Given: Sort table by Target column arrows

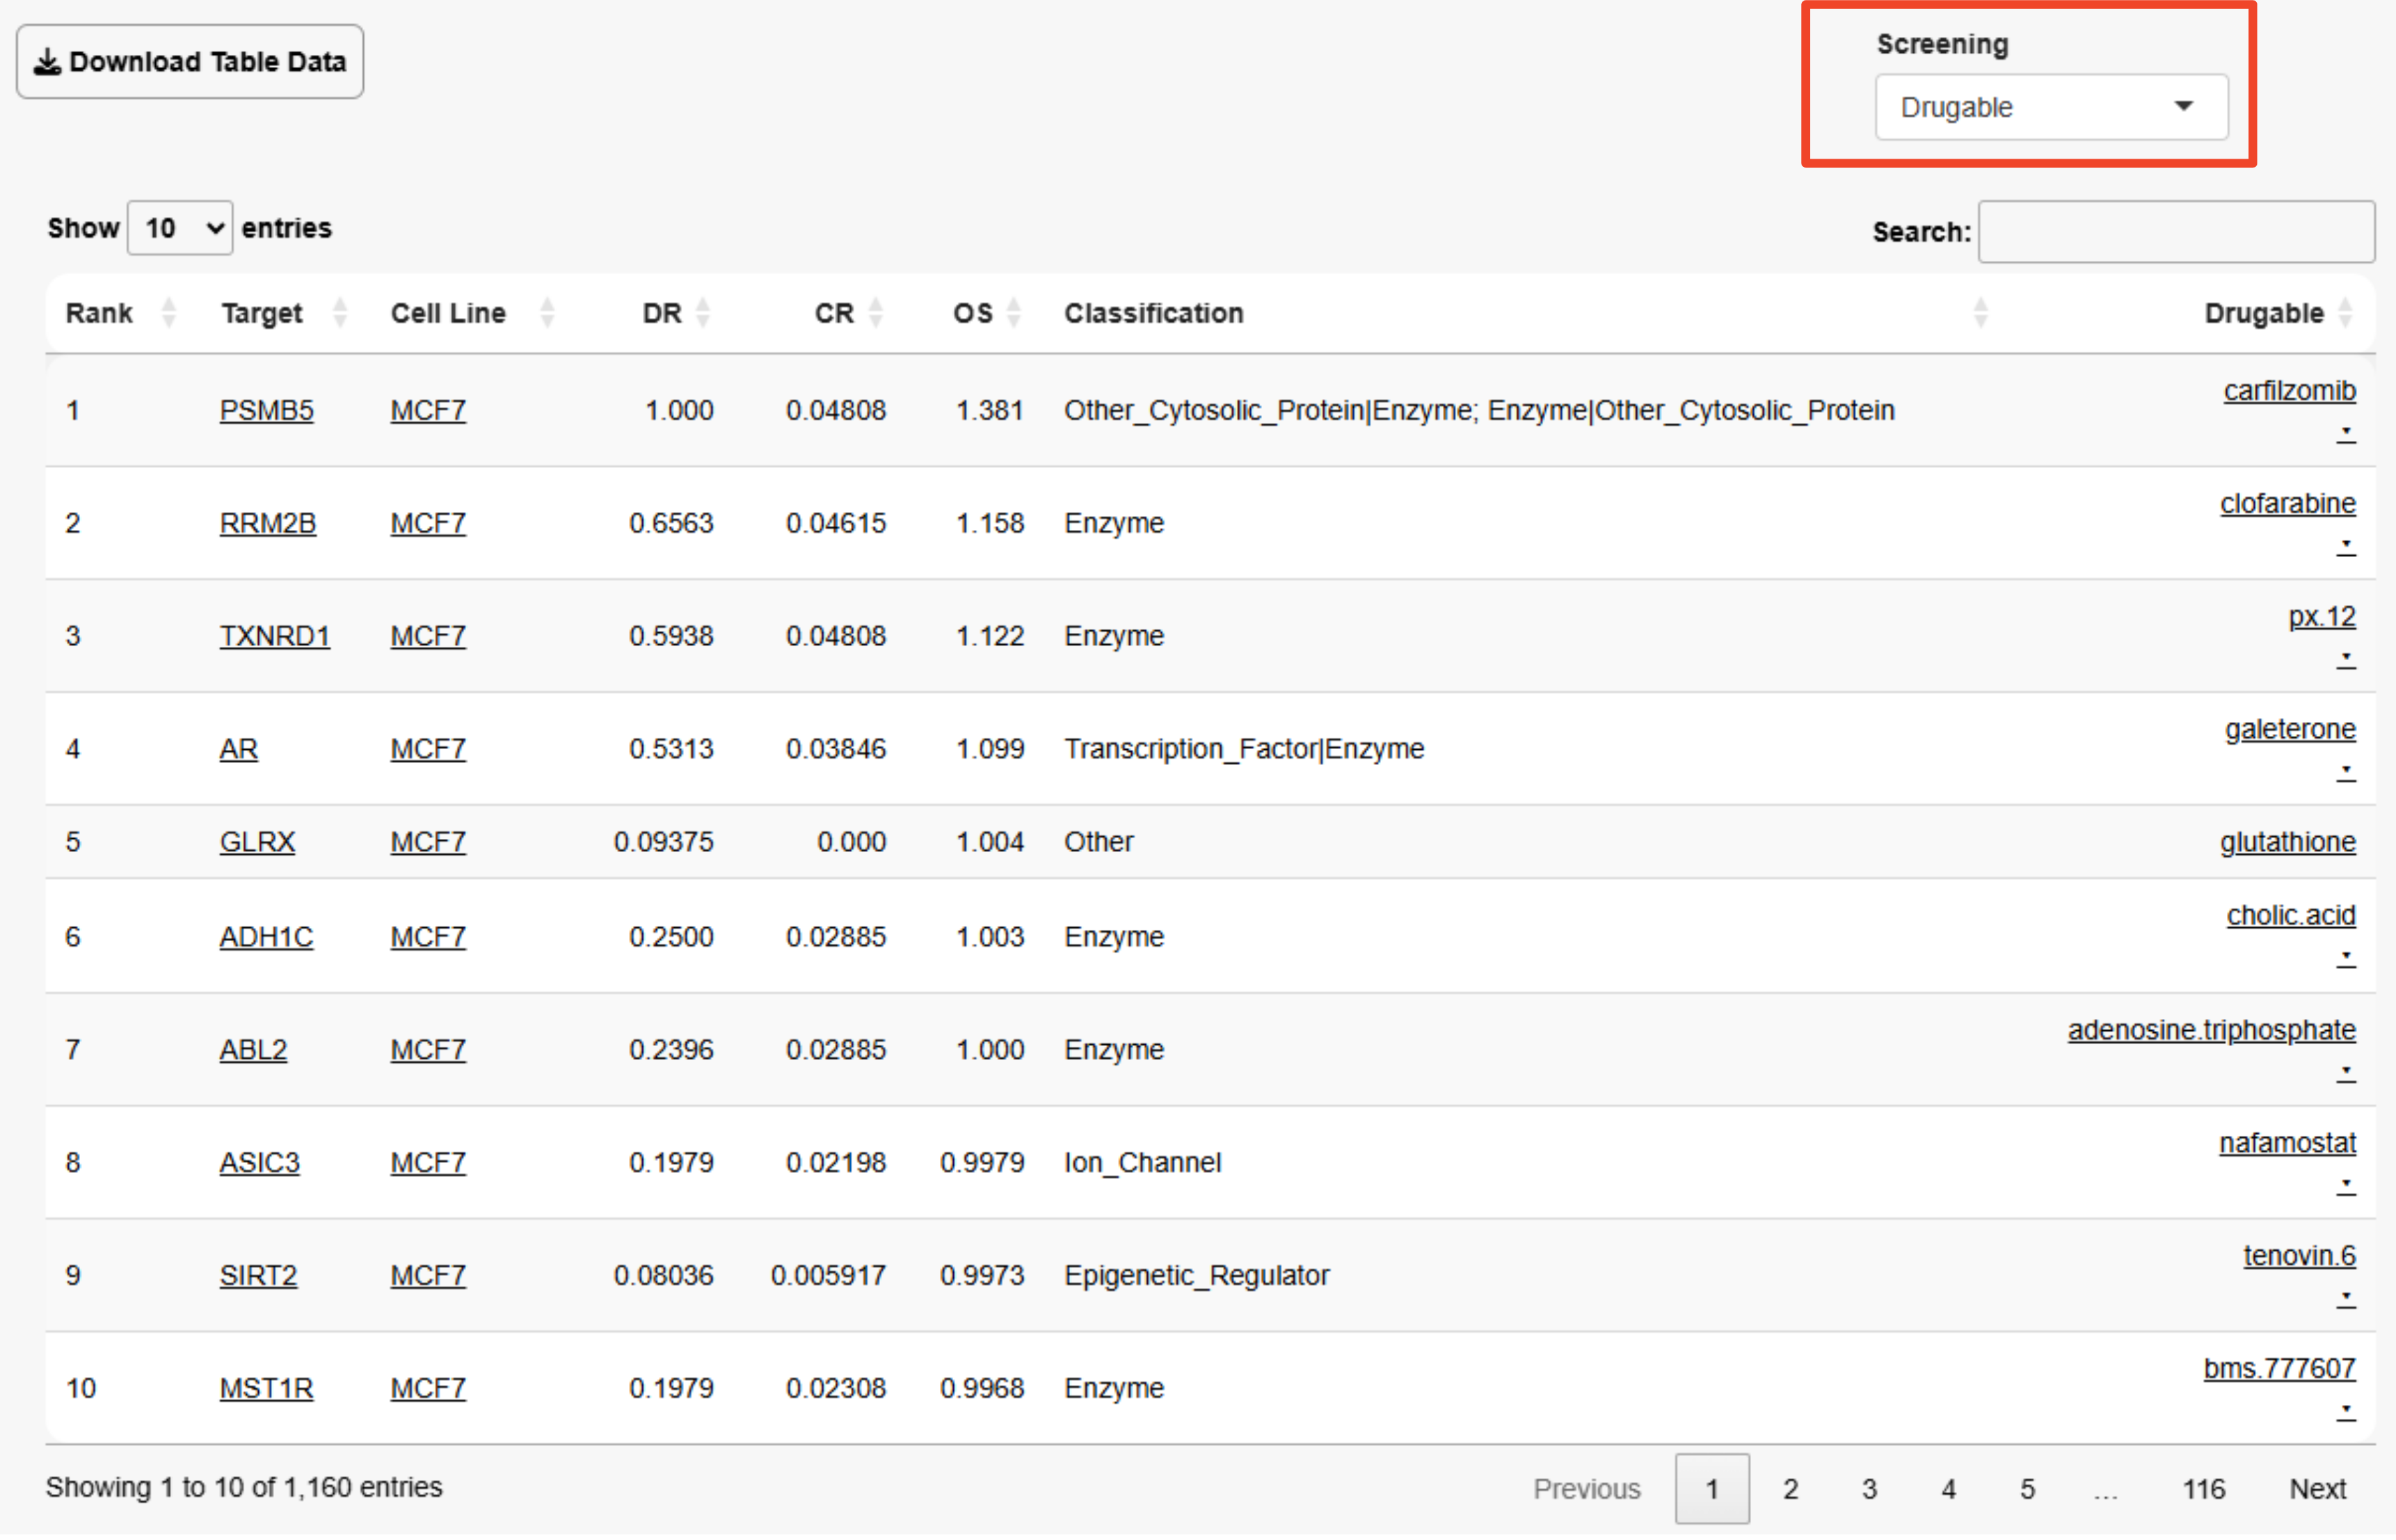Looking at the screenshot, I should (x=340, y=313).
